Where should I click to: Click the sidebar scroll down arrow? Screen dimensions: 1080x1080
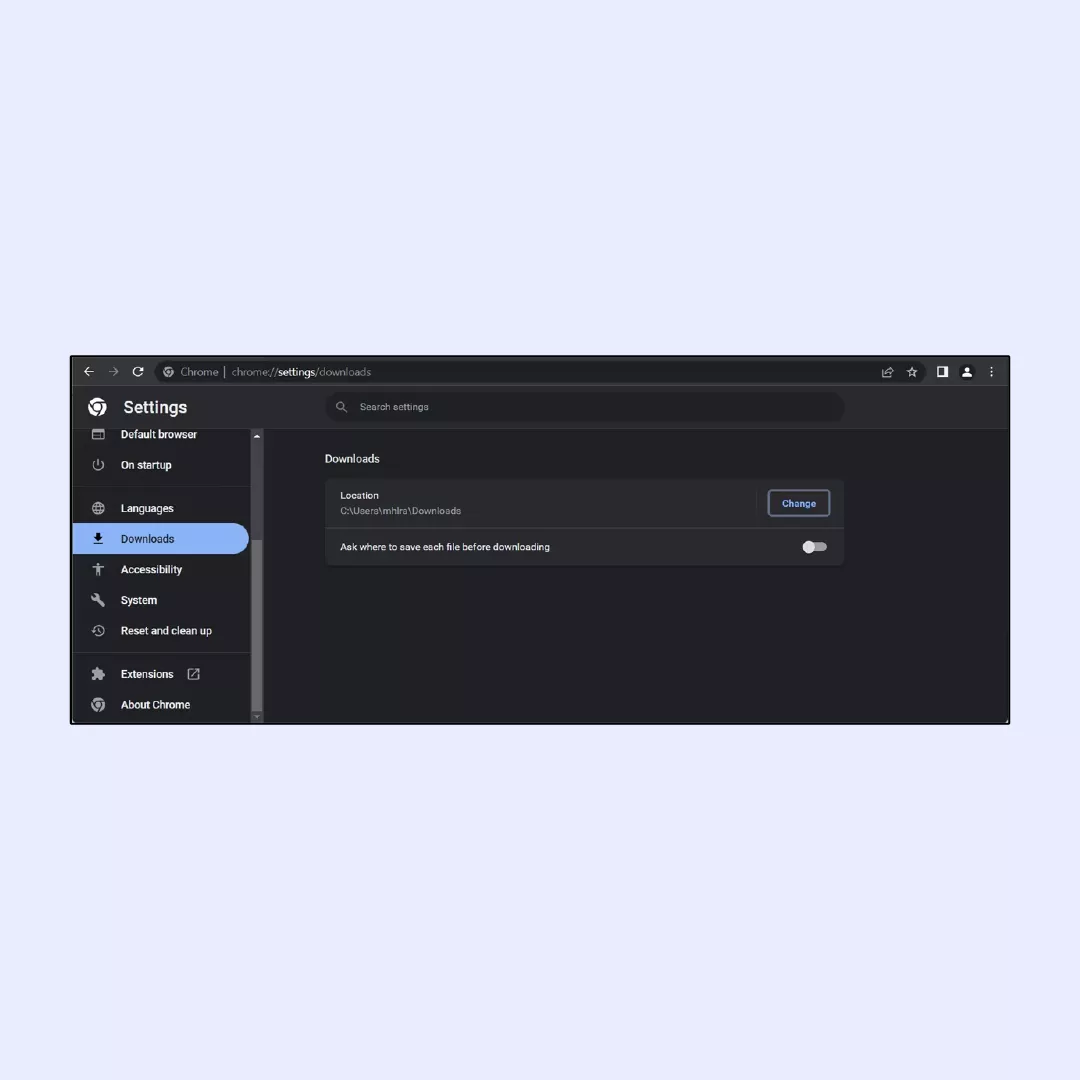coord(257,717)
